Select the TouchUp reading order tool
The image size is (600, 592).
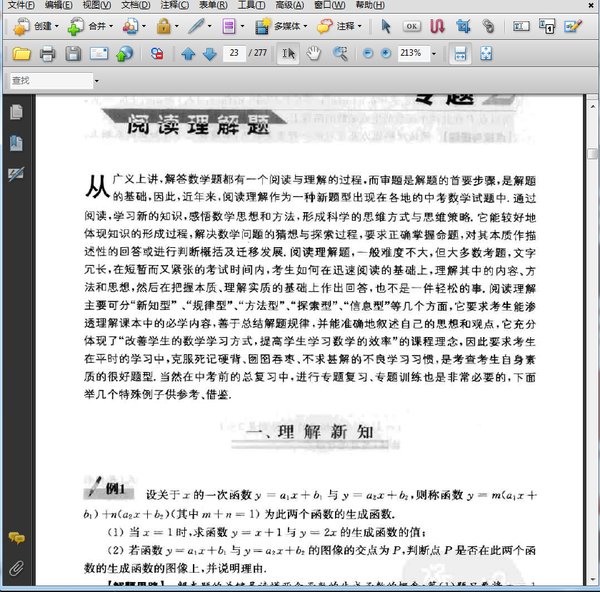[x=546, y=26]
